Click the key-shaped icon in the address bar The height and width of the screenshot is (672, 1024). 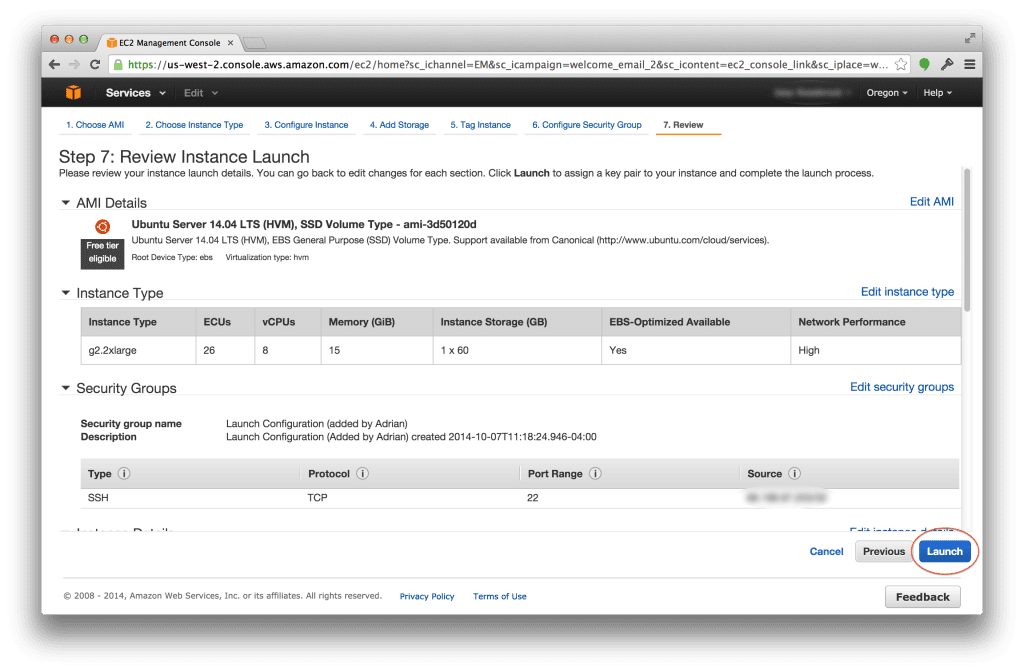pyautogui.click(x=946, y=64)
